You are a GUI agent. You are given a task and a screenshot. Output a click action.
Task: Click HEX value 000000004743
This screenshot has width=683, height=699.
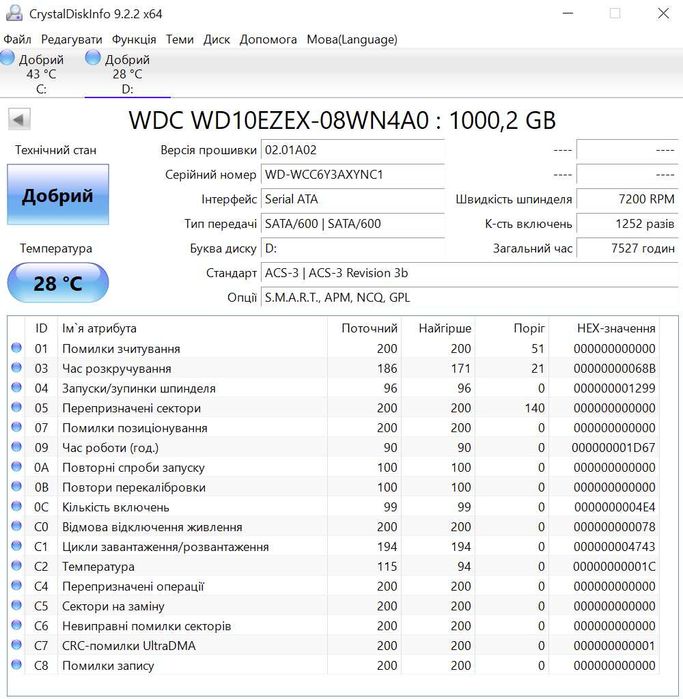(614, 546)
